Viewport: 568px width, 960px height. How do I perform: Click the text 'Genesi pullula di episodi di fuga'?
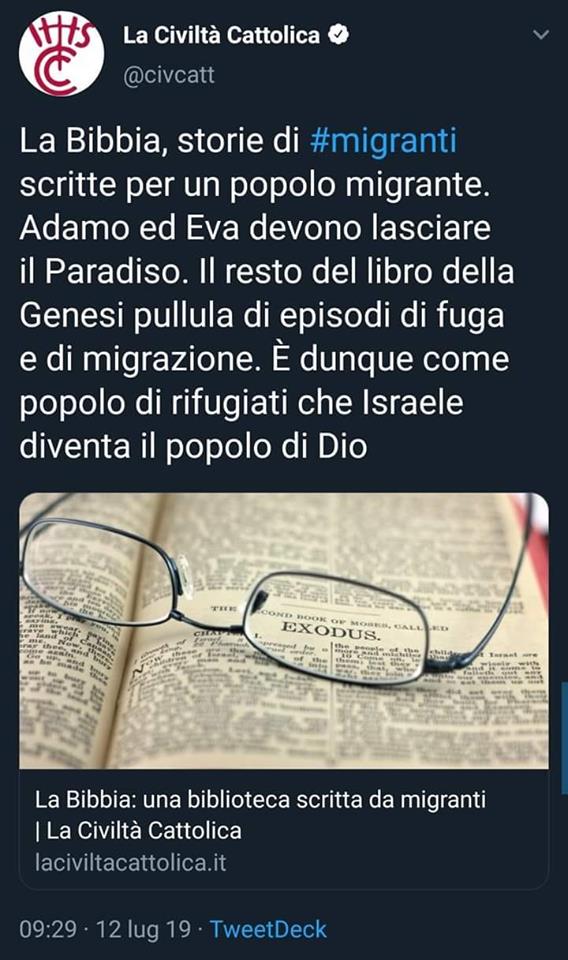click(x=262, y=315)
